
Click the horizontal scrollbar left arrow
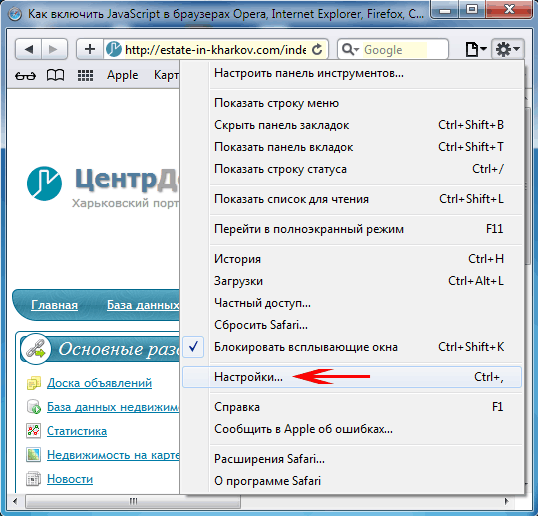(15, 501)
